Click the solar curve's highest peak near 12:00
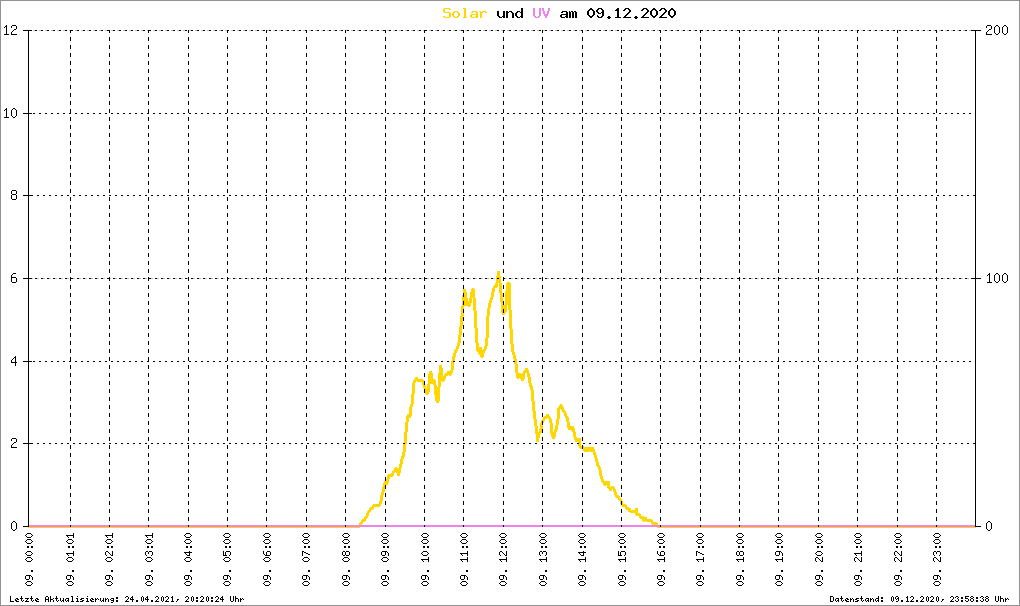 pos(498,273)
